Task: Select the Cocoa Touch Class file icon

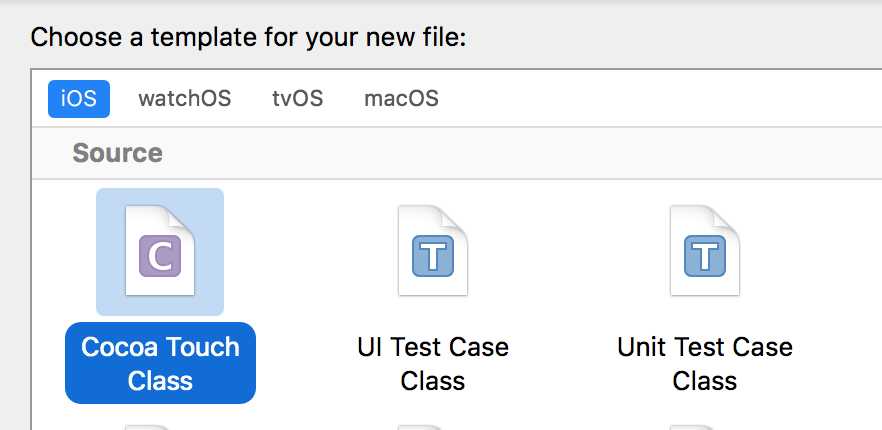Action: pyautogui.click(x=160, y=250)
